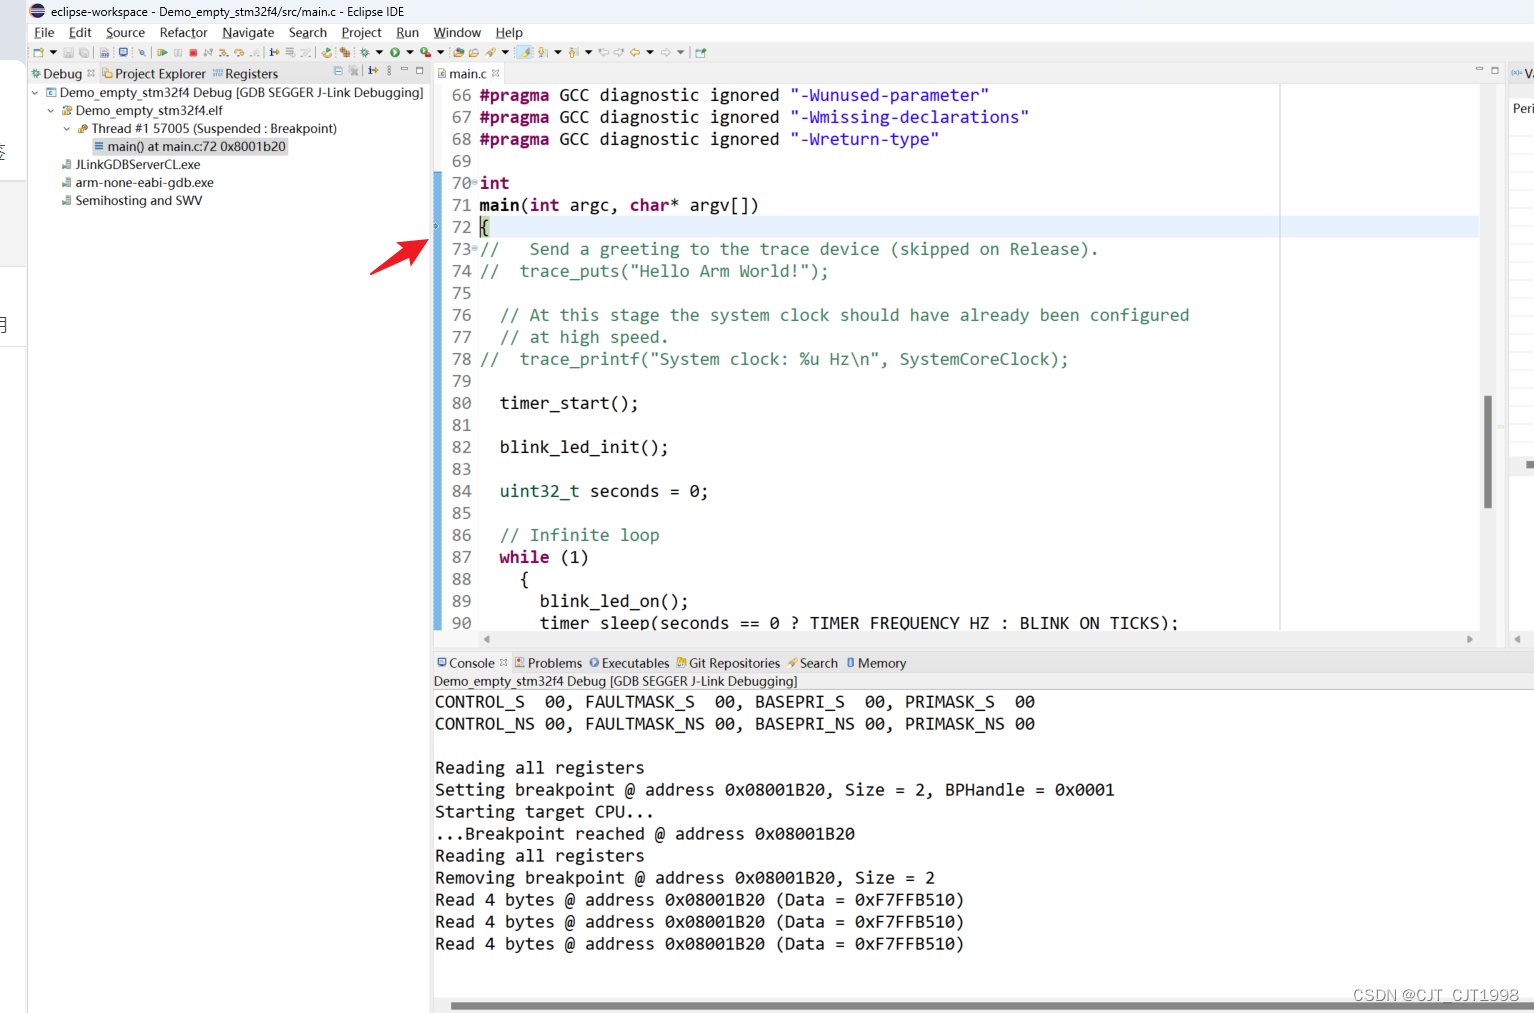Collapse the Demo_empty_stm32f4.elf tree node
1534x1013 pixels.
coord(51,110)
